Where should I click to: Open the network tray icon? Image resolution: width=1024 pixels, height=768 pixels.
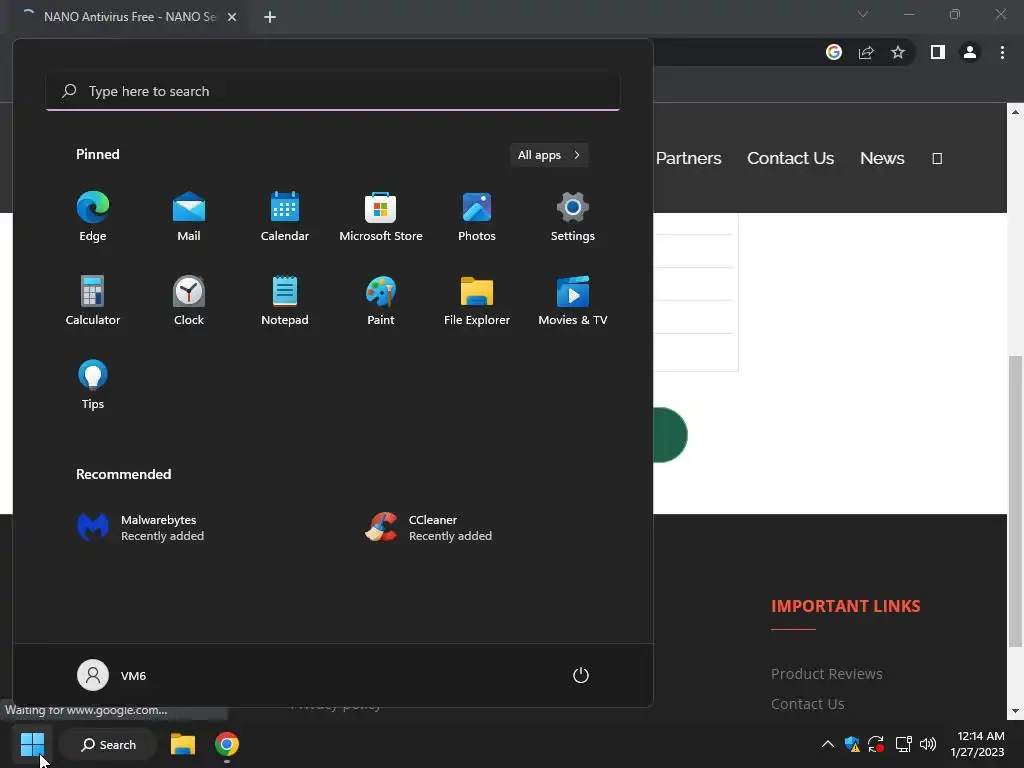[903, 744]
